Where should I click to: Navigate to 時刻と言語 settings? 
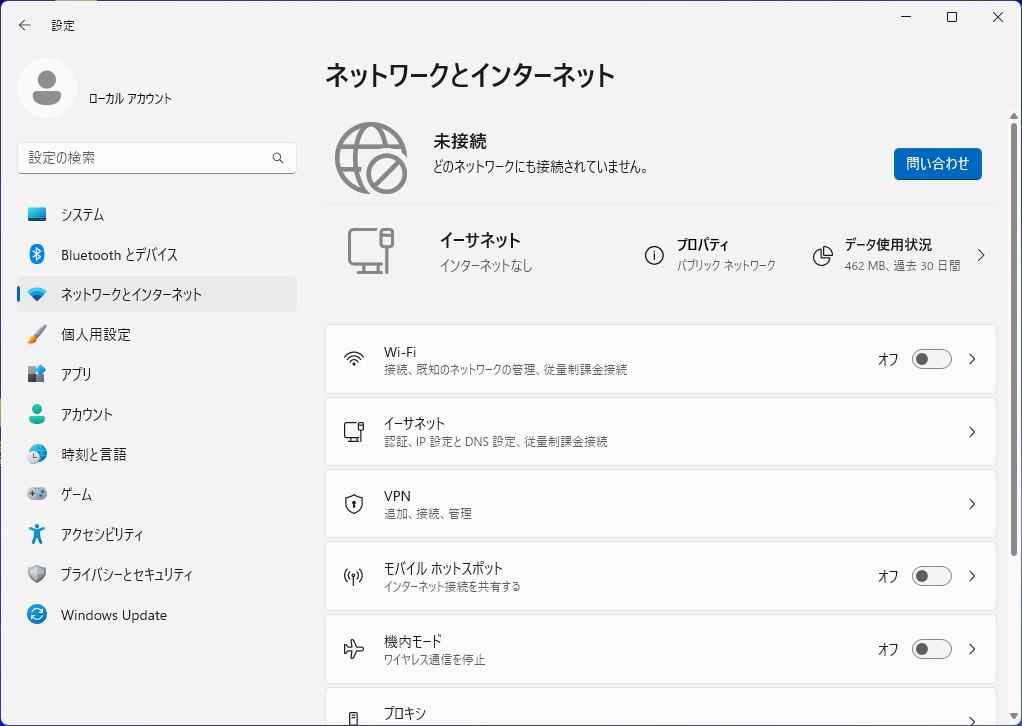[157, 454]
